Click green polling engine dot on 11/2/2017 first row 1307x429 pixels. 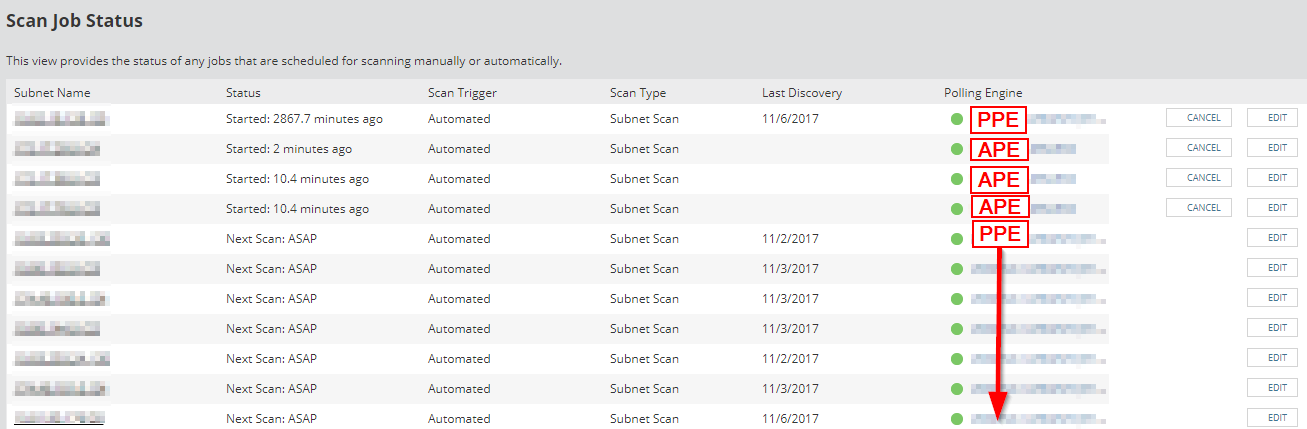tap(957, 240)
